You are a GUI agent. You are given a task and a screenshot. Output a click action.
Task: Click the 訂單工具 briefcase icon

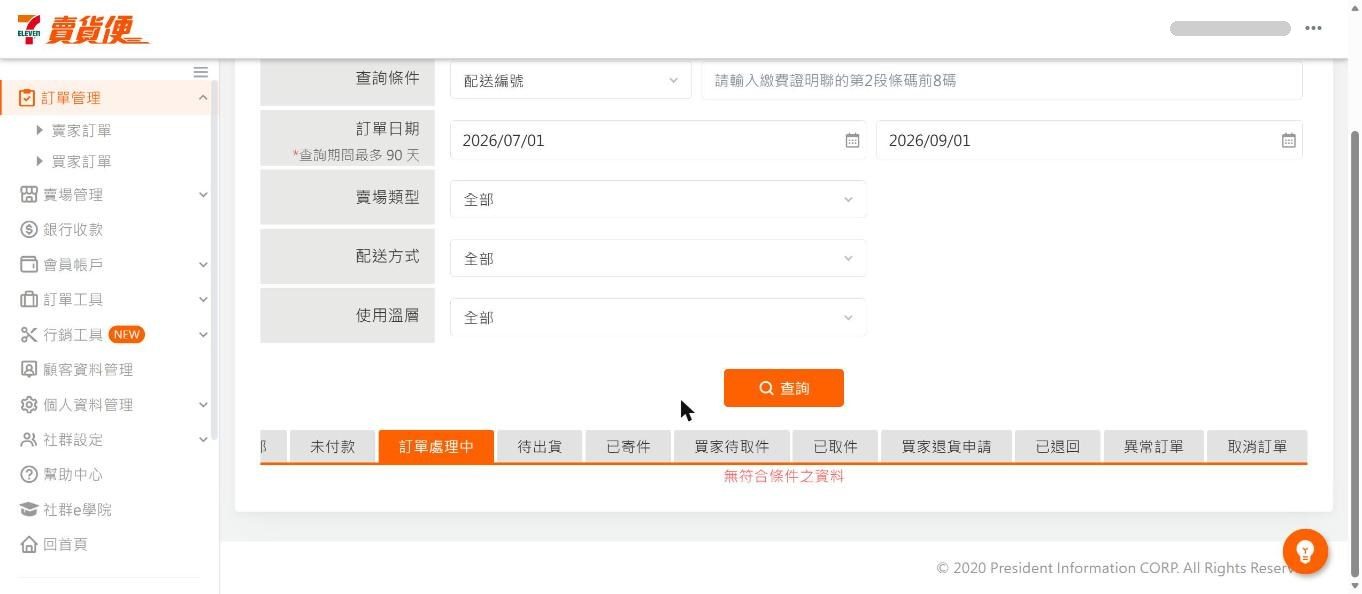(x=29, y=299)
